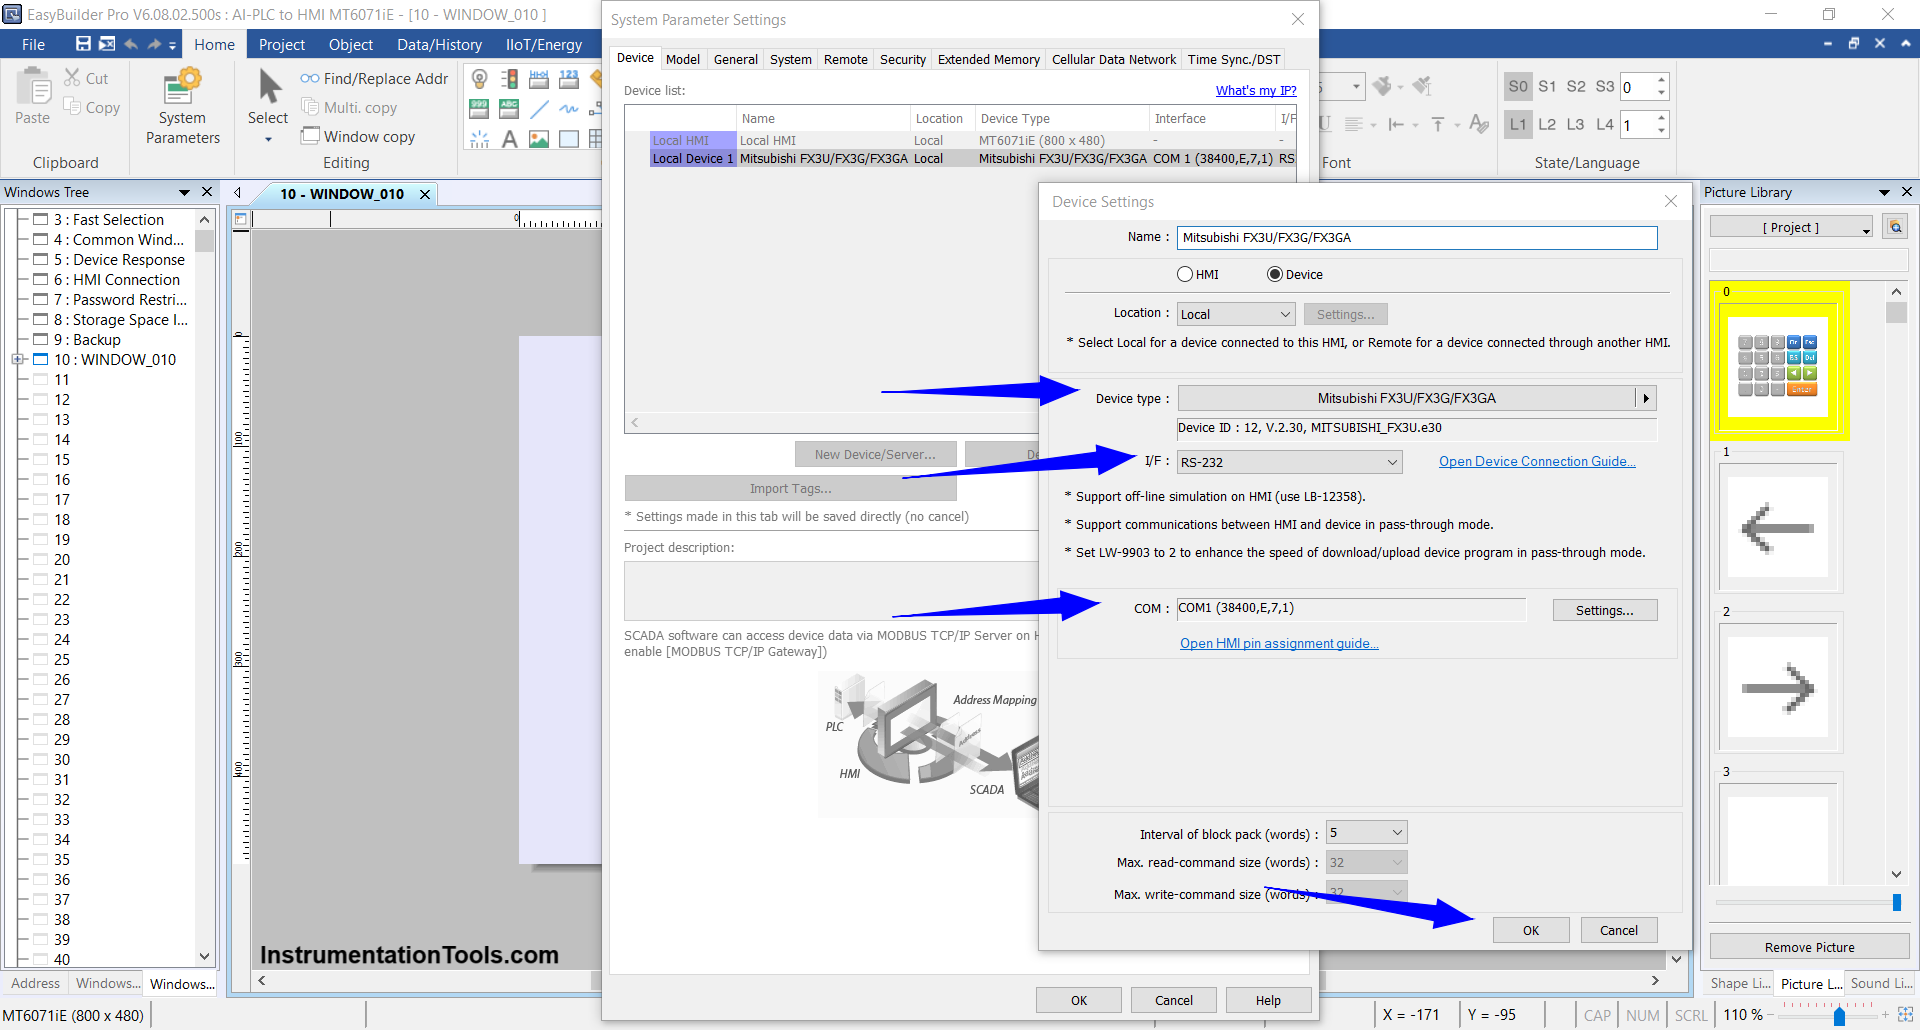The image size is (1920, 1030).
Task: Switch to the Model tab
Action: (683, 59)
